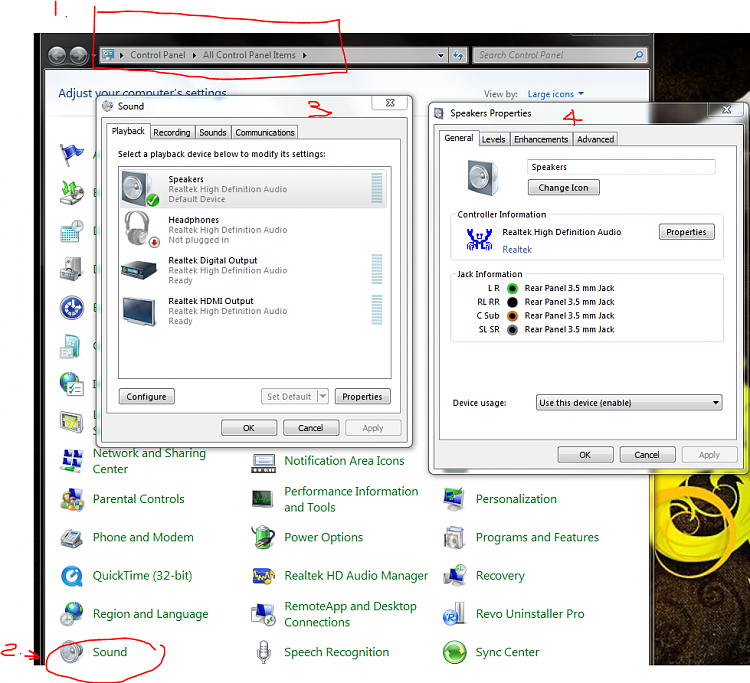Select the Playback tab
Screen dimensions: 750x683
128,131
